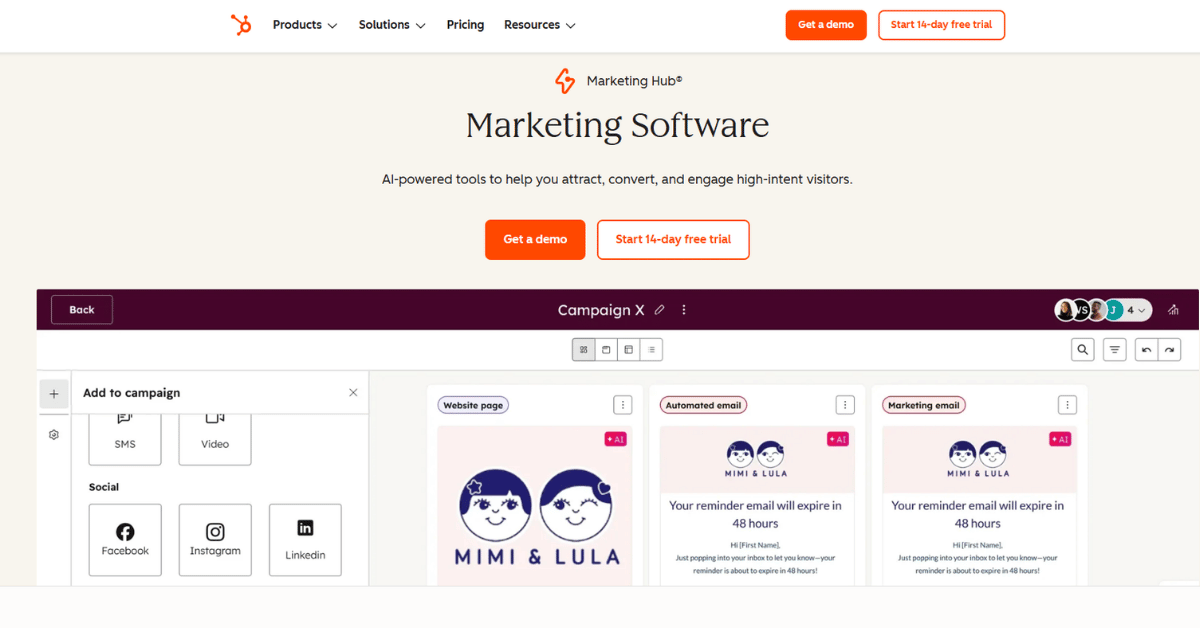Screen dimensions: 1200x628
Task: Open the Automated email card's three-dot menu
Action: point(845,405)
